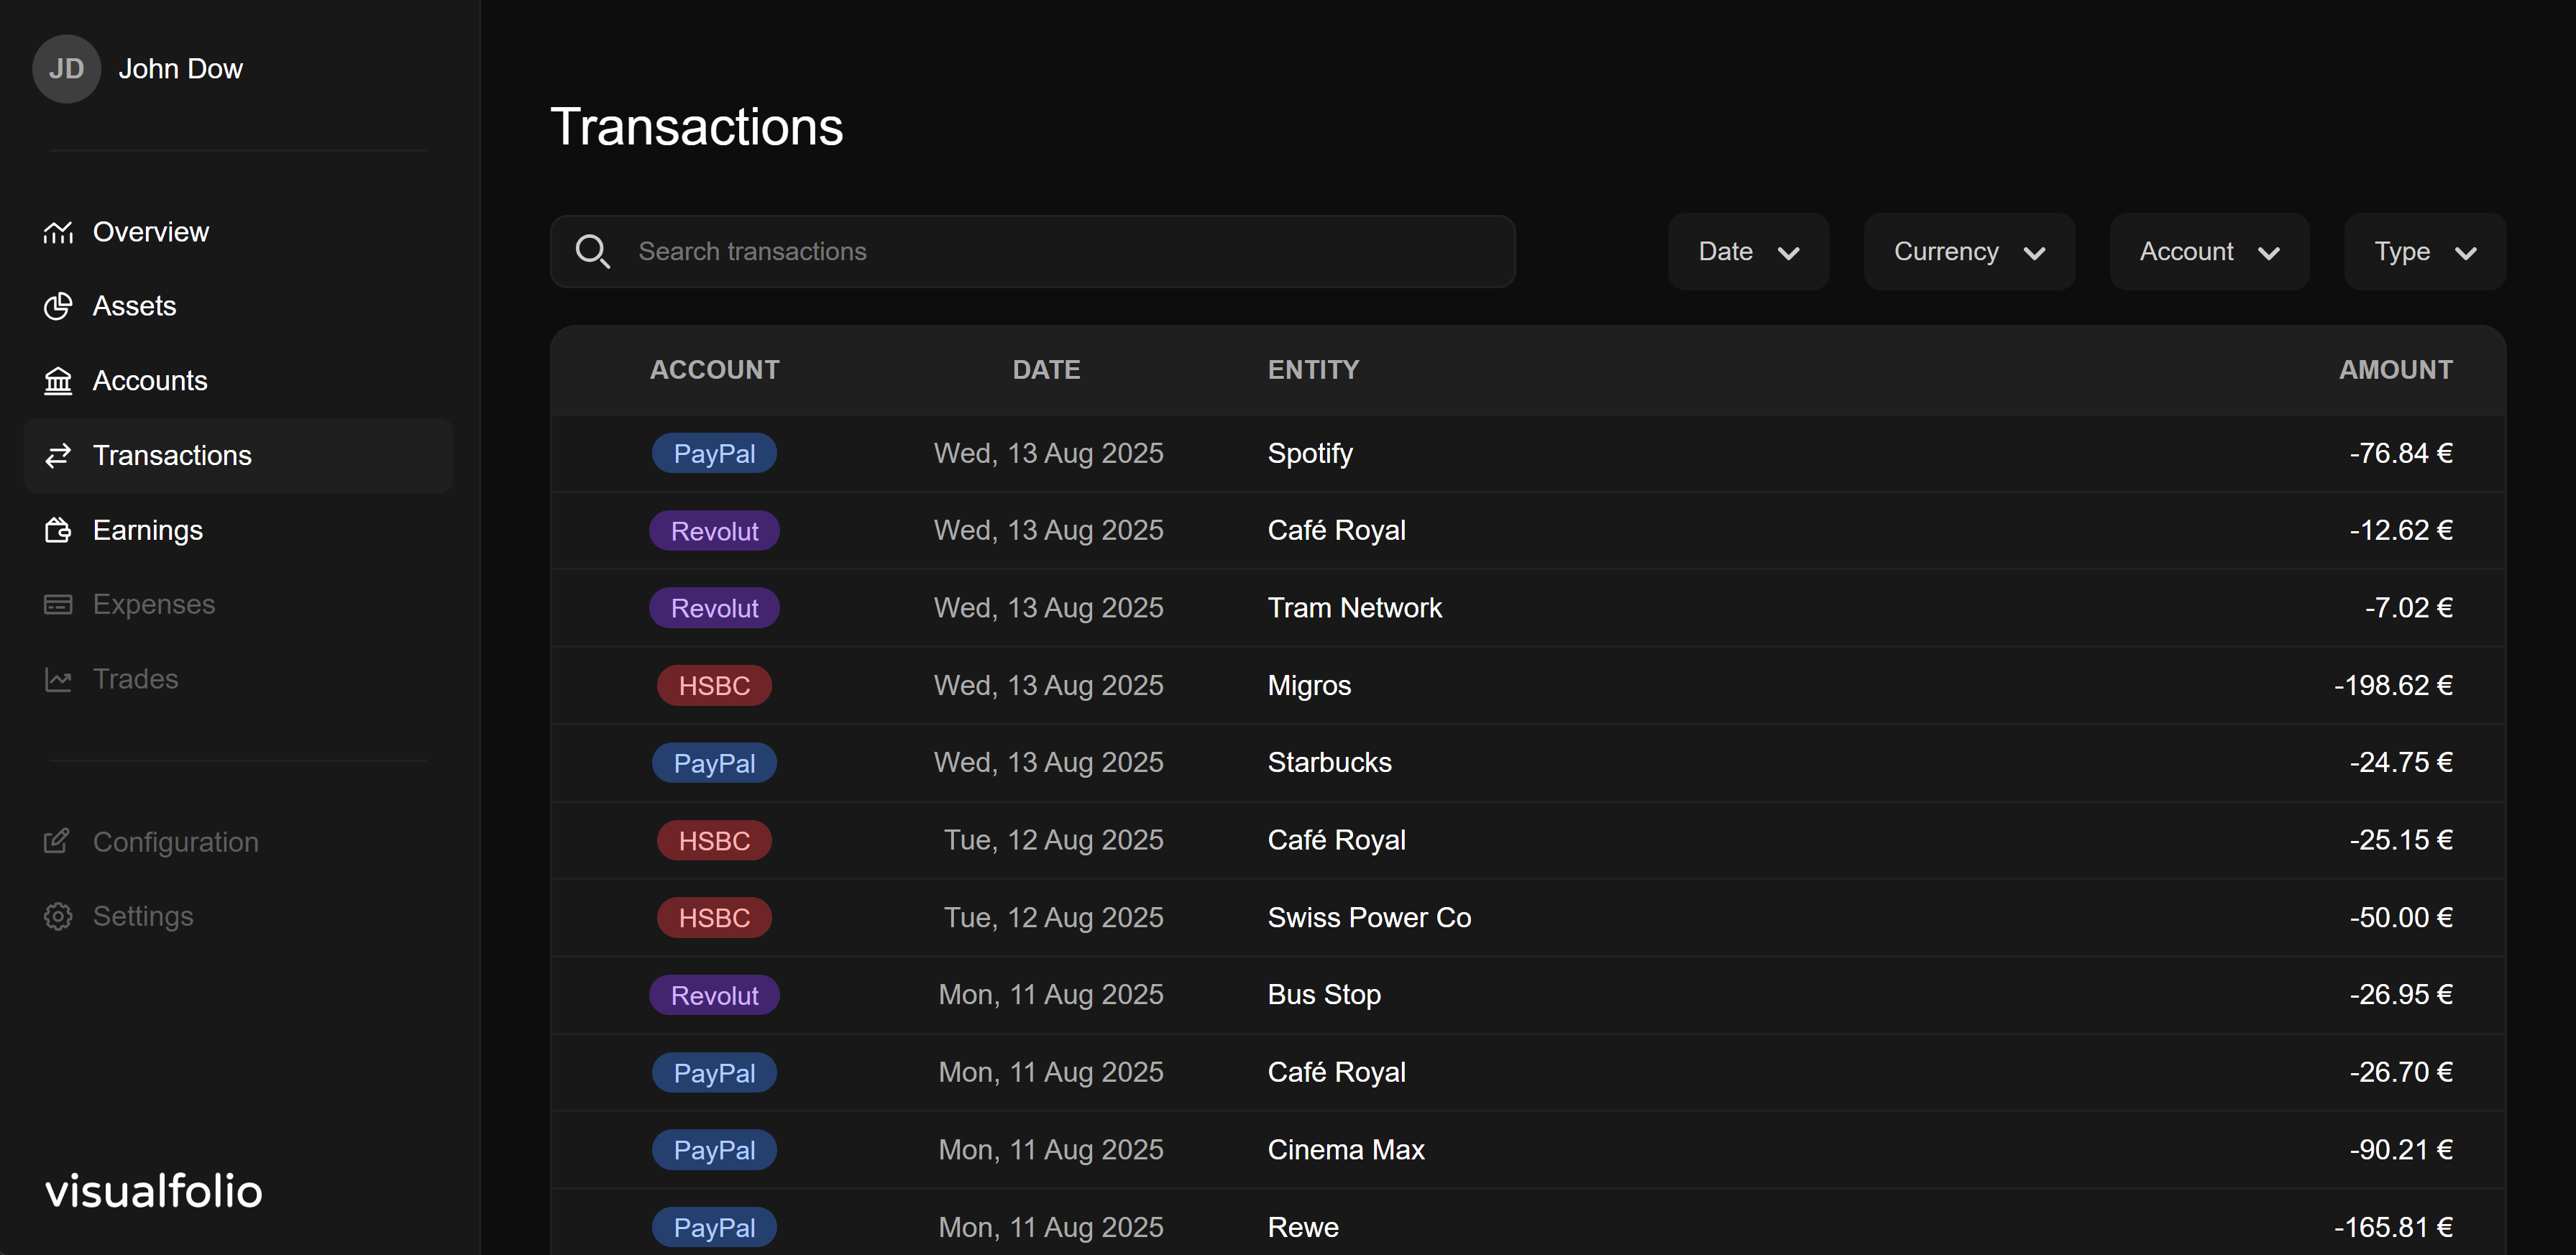Image resolution: width=2576 pixels, height=1255 pixels.
Task: Expand the Currency filter
Action: pyautogui.click(x=1968, y=251)
